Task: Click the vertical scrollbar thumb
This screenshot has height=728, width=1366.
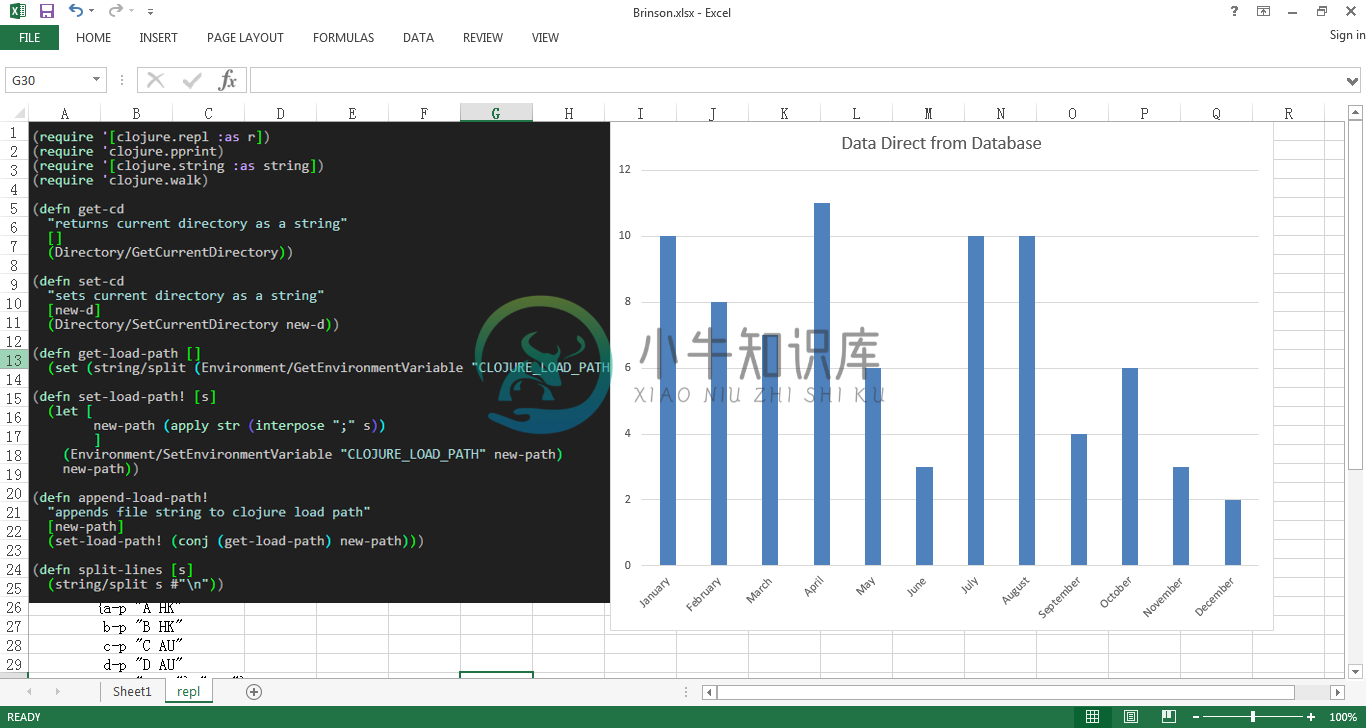Action: (1355, 296)
